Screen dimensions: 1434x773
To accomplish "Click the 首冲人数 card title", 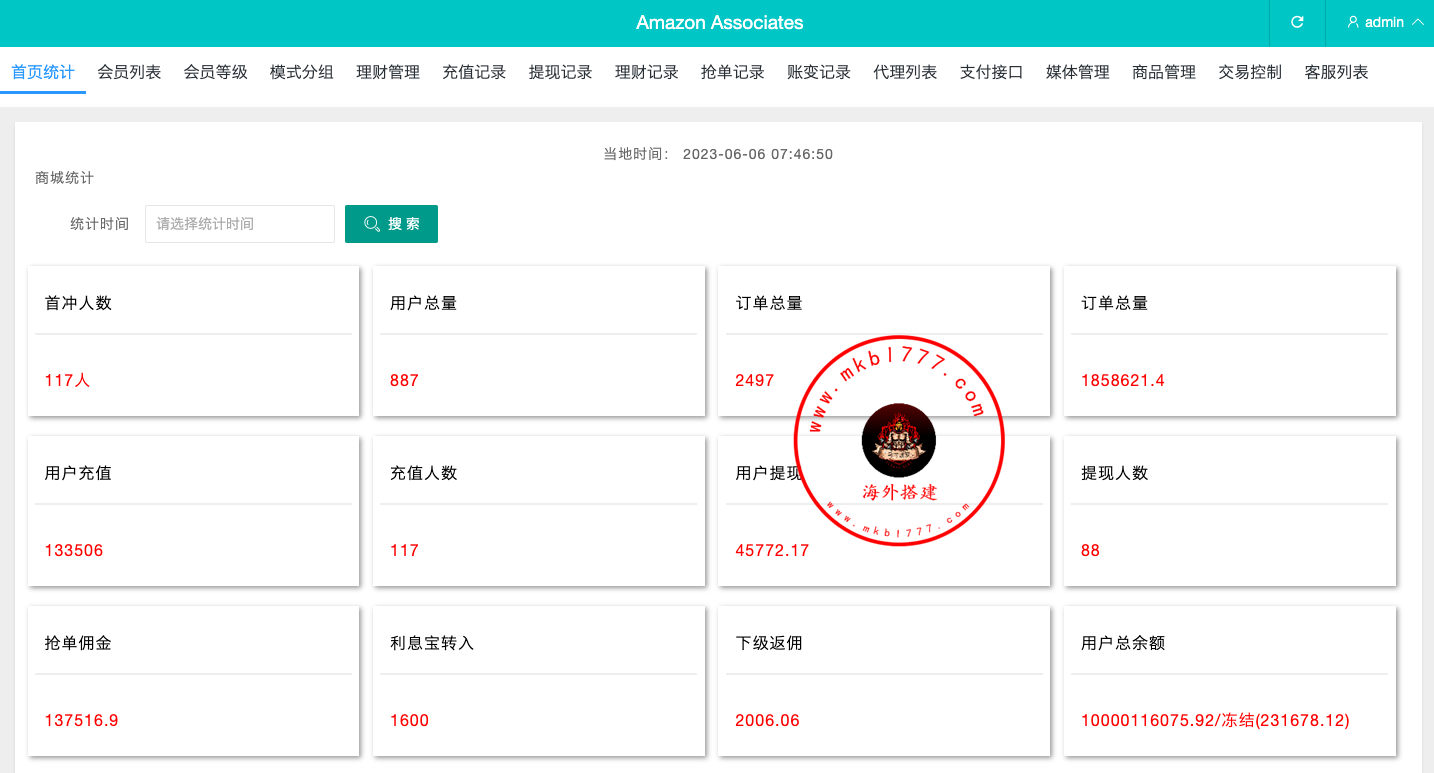I will (x=78, y=303).
